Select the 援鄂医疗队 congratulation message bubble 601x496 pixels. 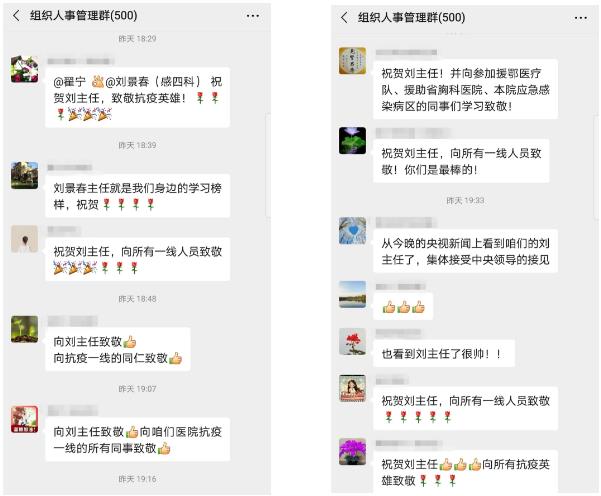465,90
